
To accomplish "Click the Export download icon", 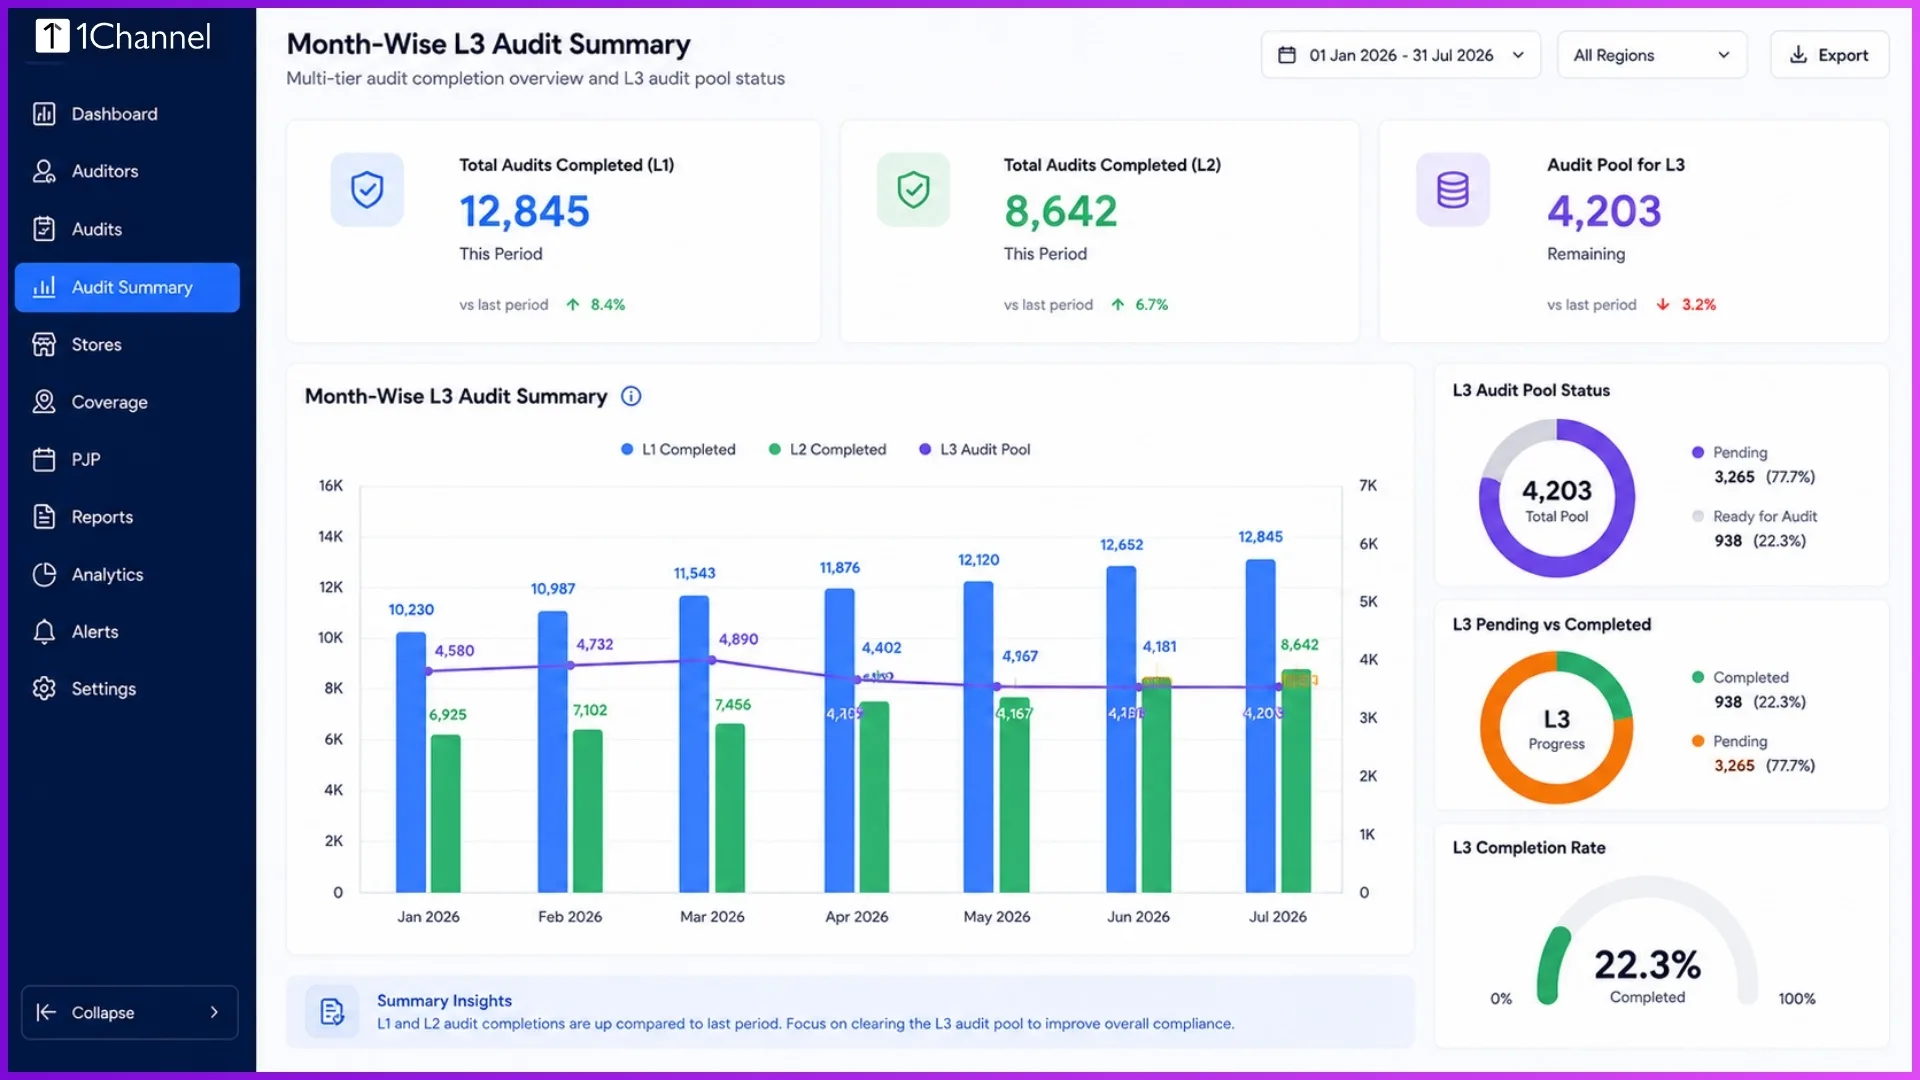I will [1798, 55].
